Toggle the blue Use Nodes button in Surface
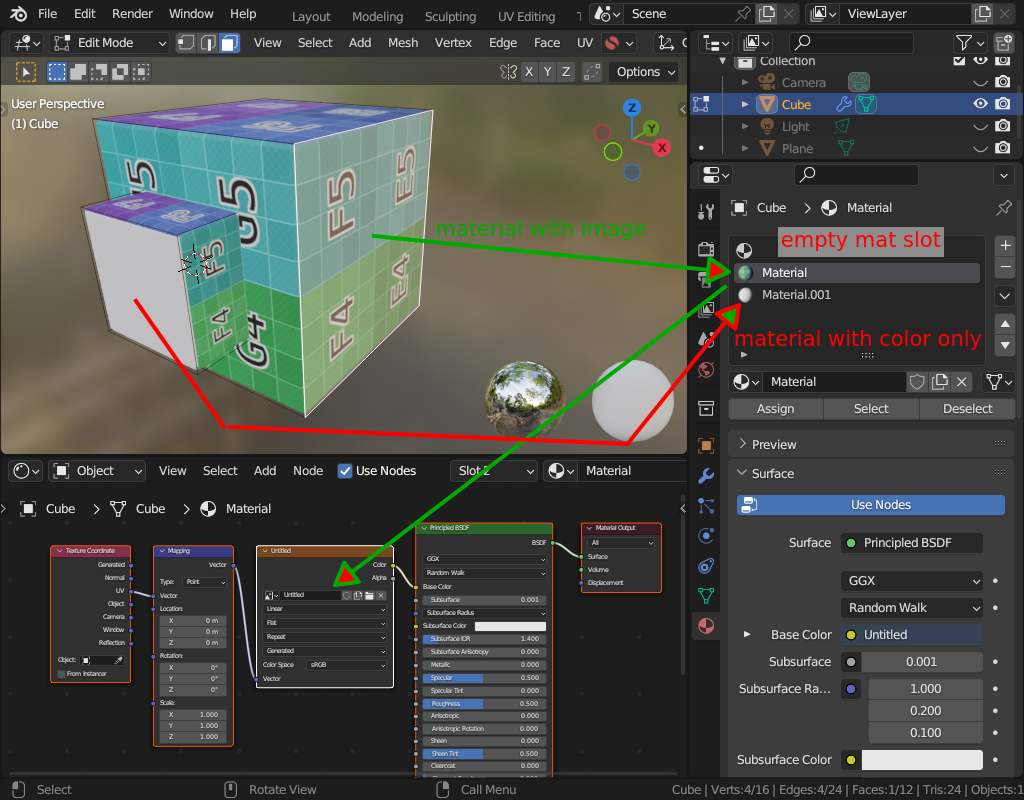The image size is (1024, 800). coord(871,505)
